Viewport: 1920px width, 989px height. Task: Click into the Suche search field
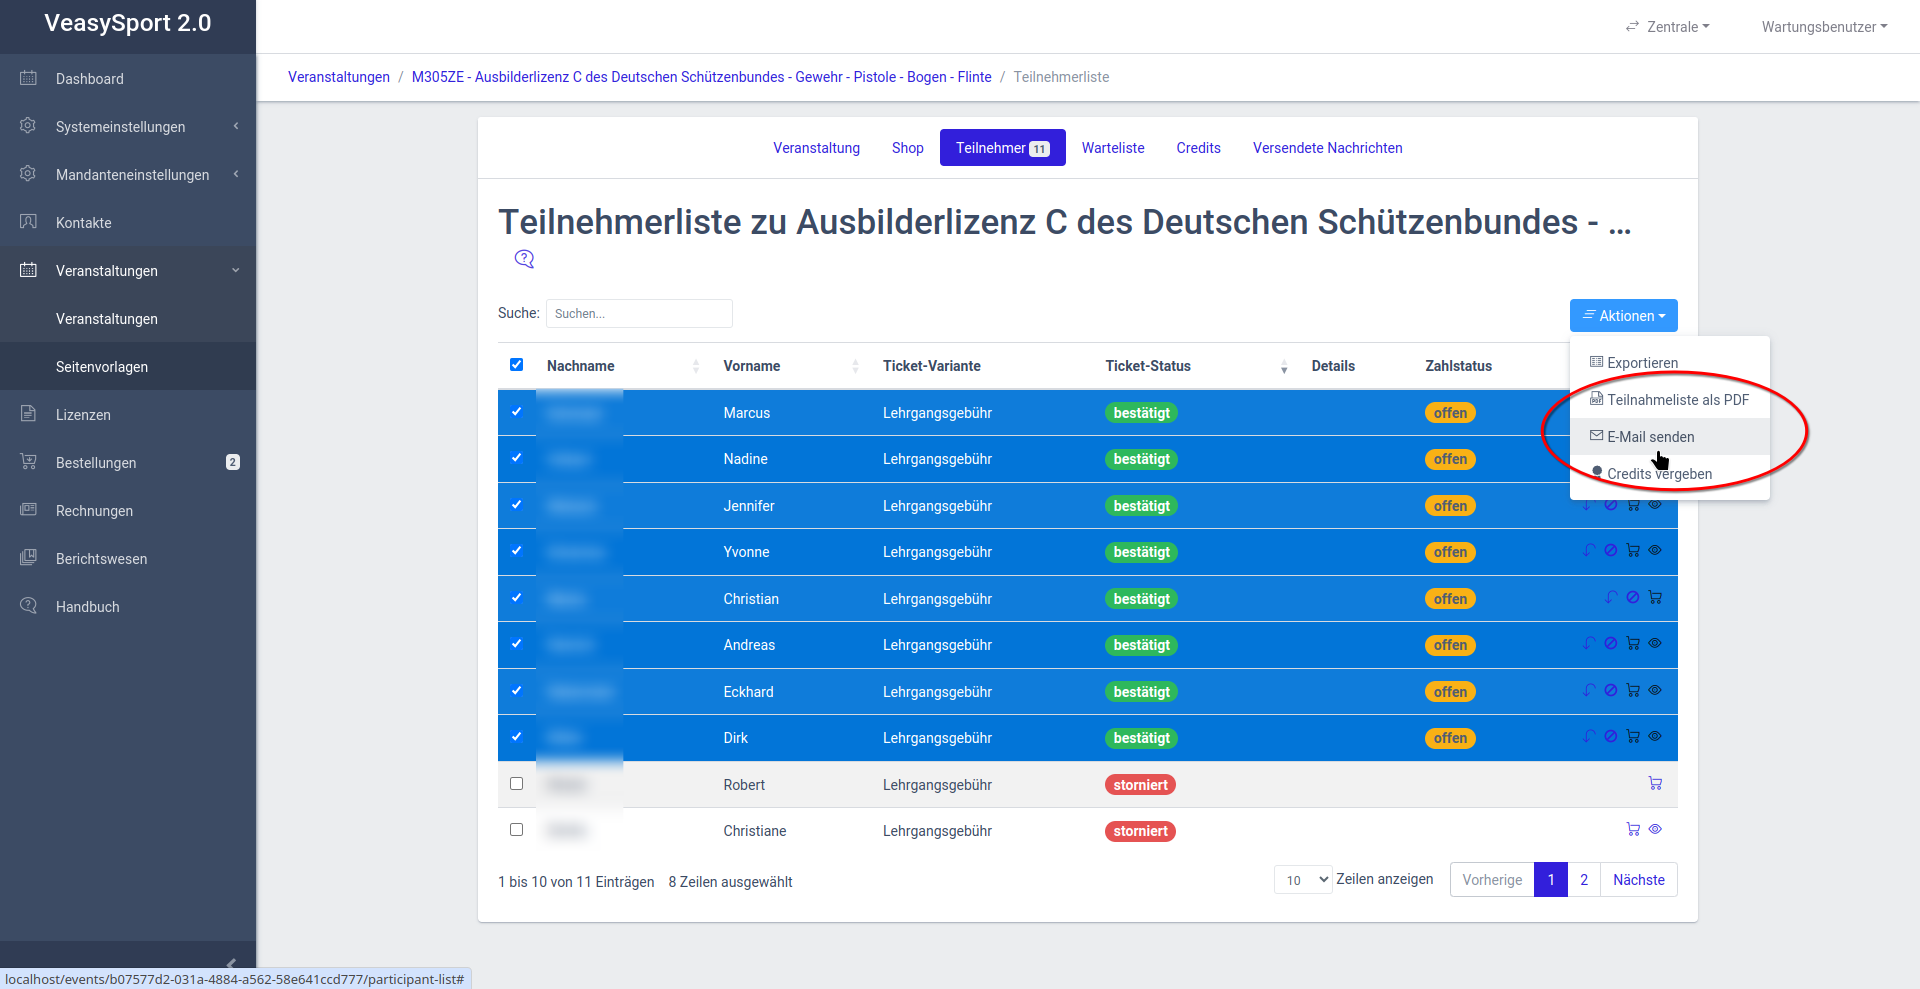639,314
